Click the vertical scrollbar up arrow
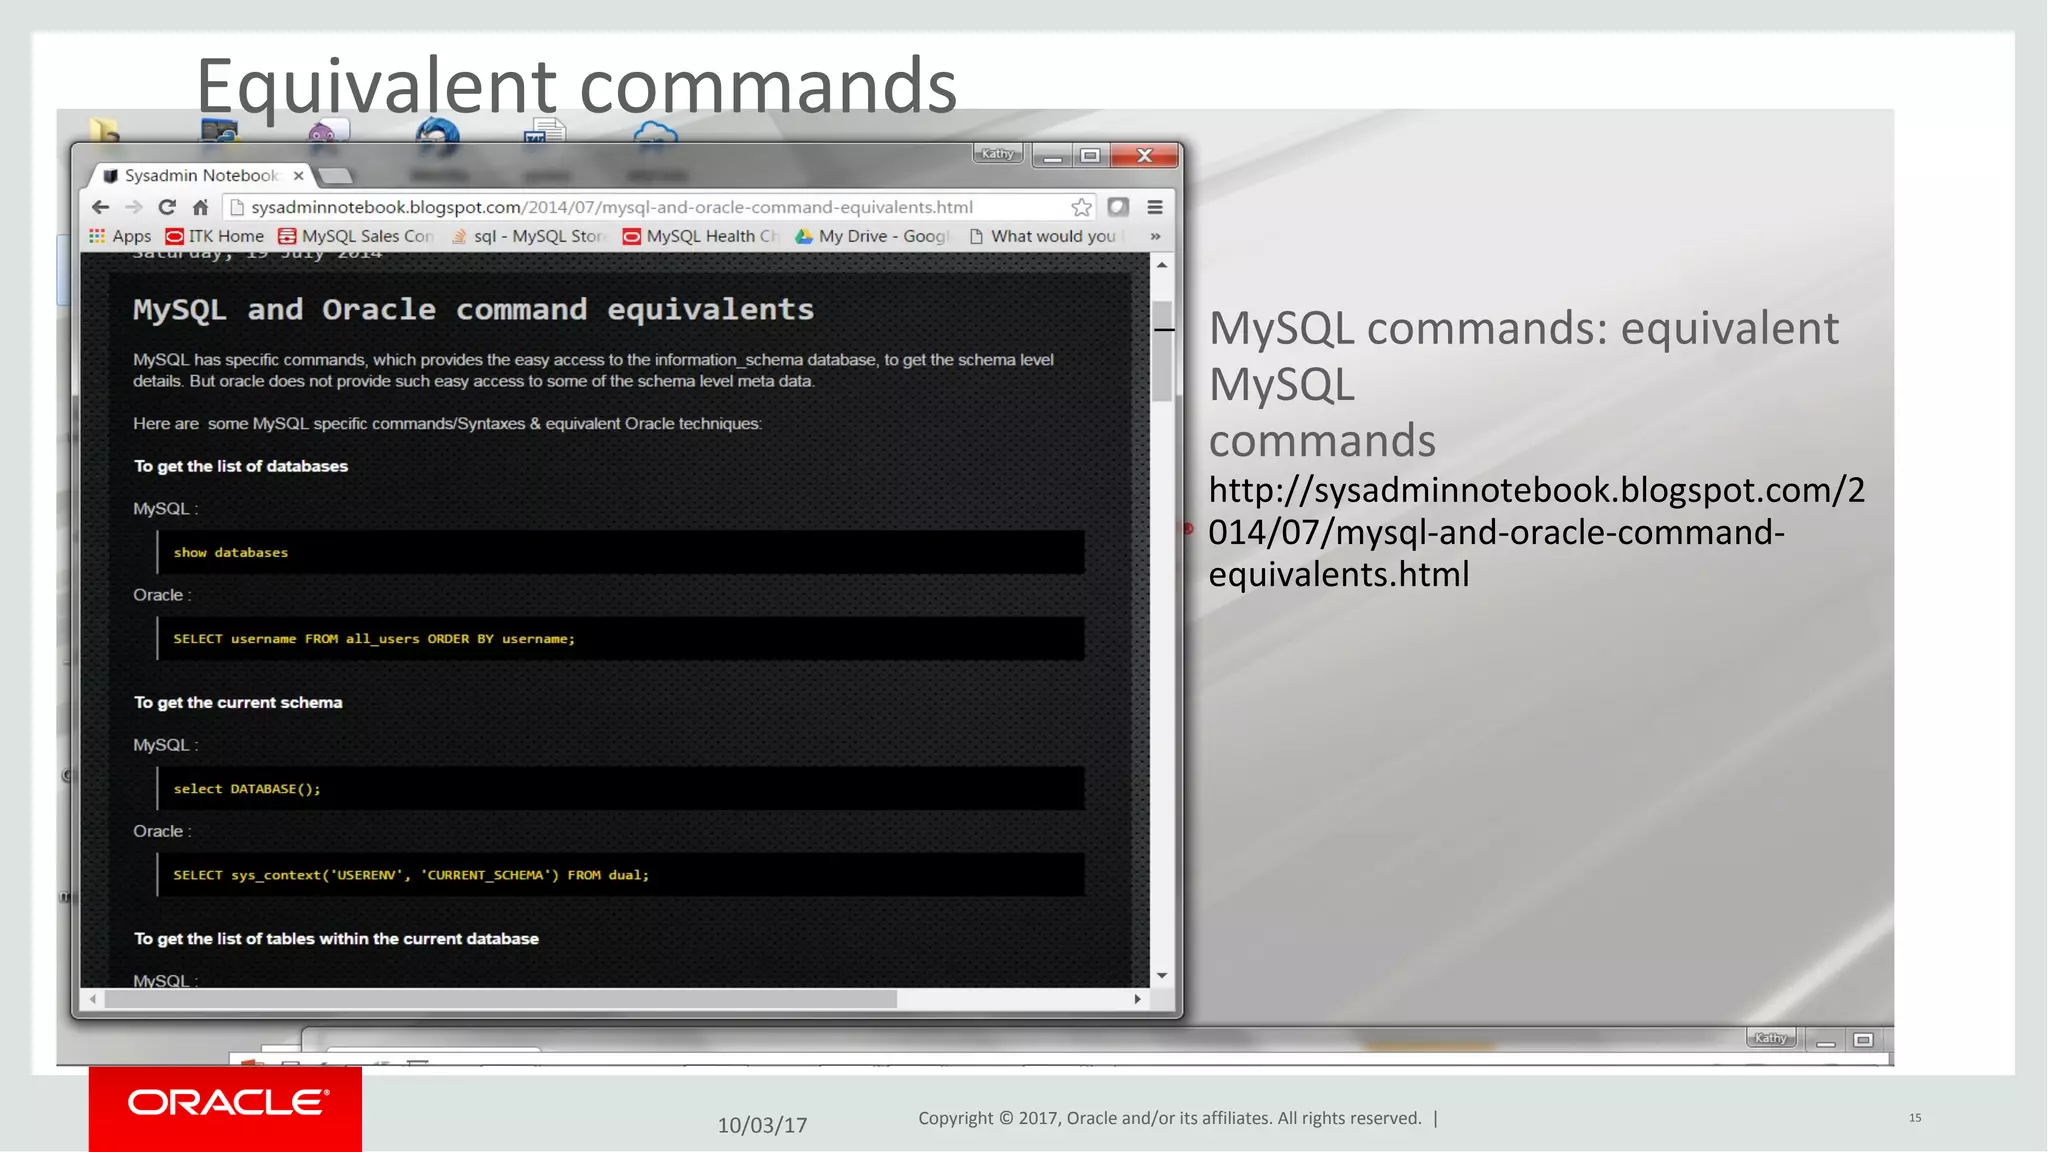 coord(1162,265)
